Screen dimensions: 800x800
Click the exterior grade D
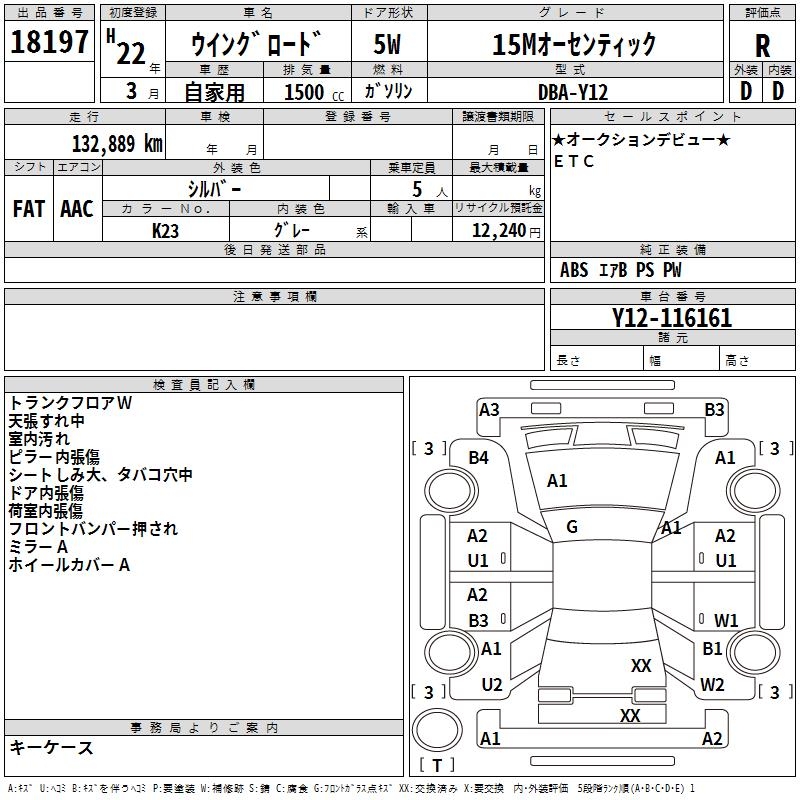(746, 91)
